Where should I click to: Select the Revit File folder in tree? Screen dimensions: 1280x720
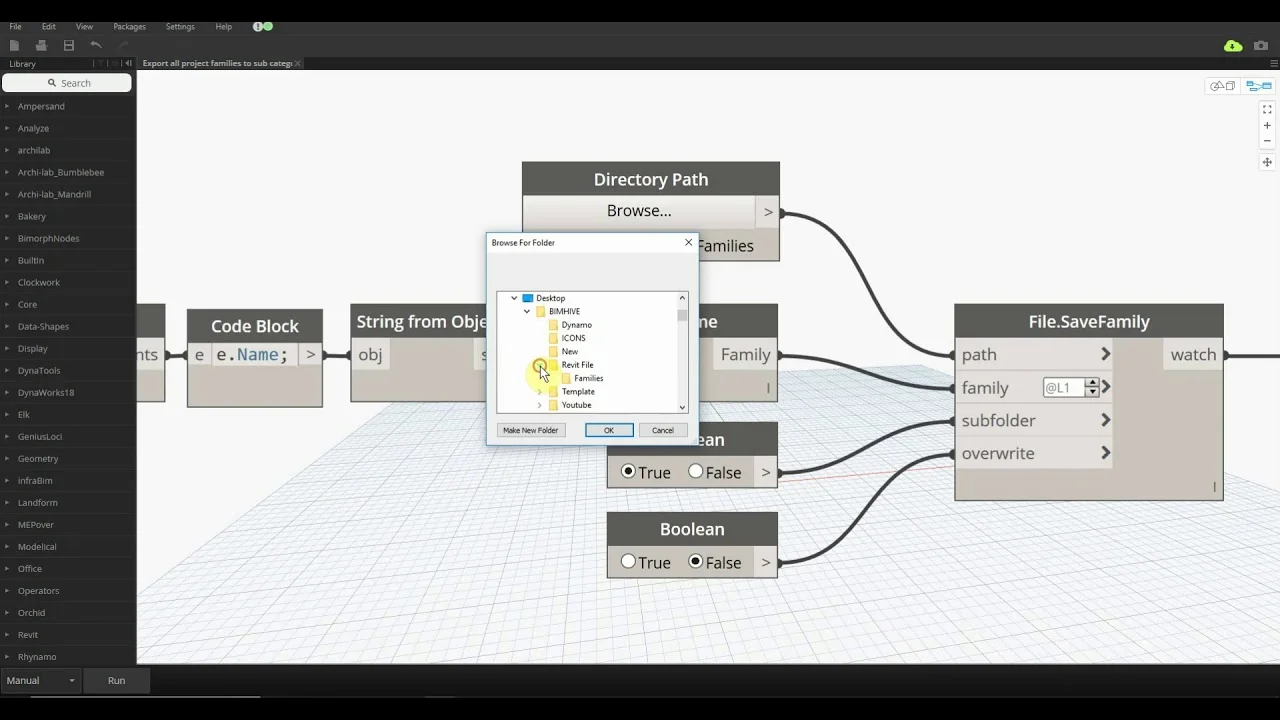pos(577,365)
